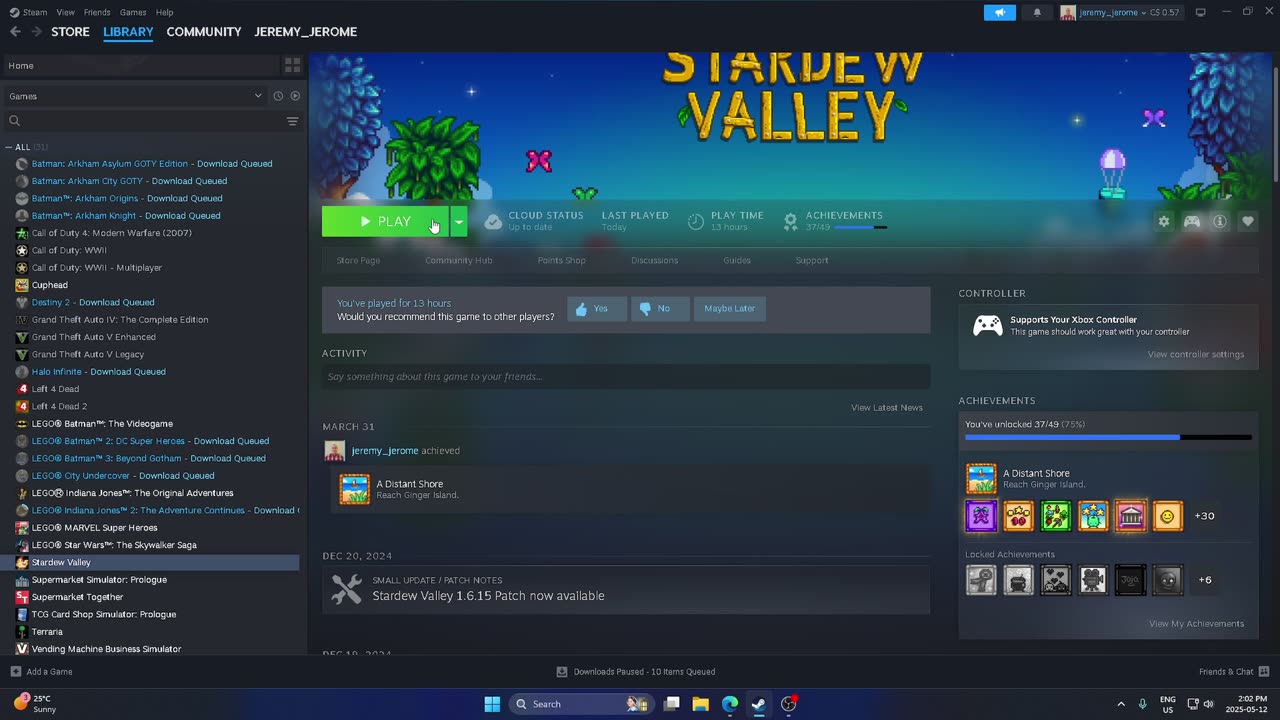Click Add a Game
1280x720 pixels.
[41, 672]
